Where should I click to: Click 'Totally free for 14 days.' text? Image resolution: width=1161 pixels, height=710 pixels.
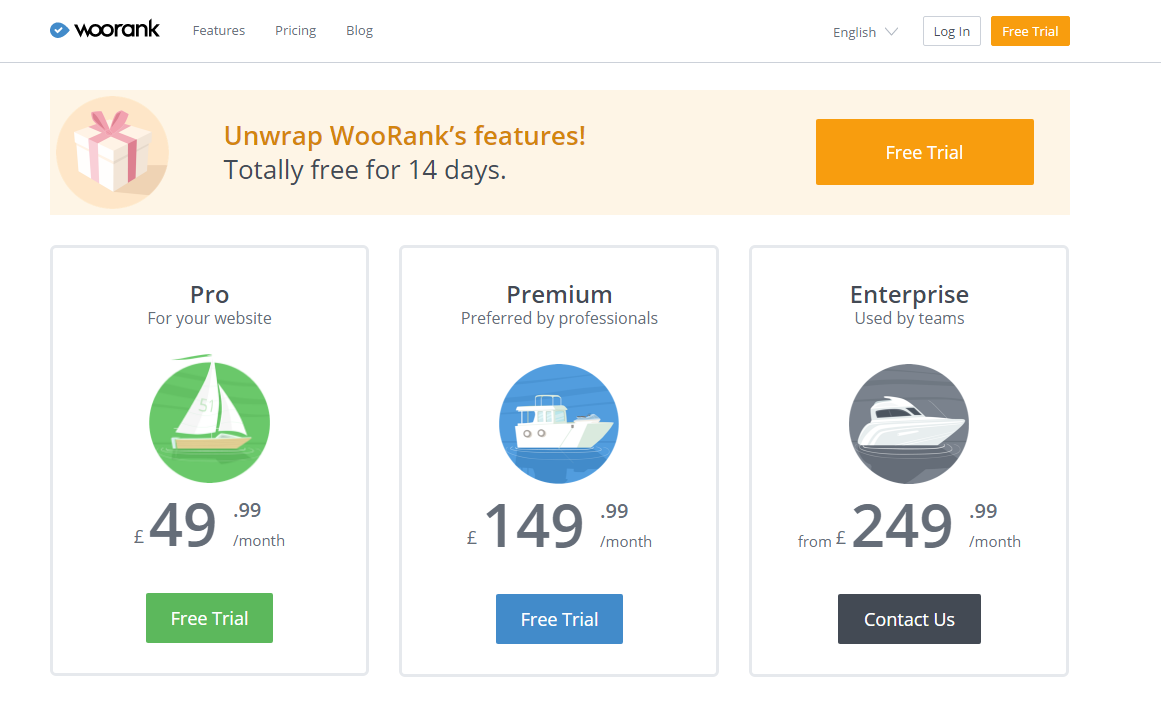[365, 170]
